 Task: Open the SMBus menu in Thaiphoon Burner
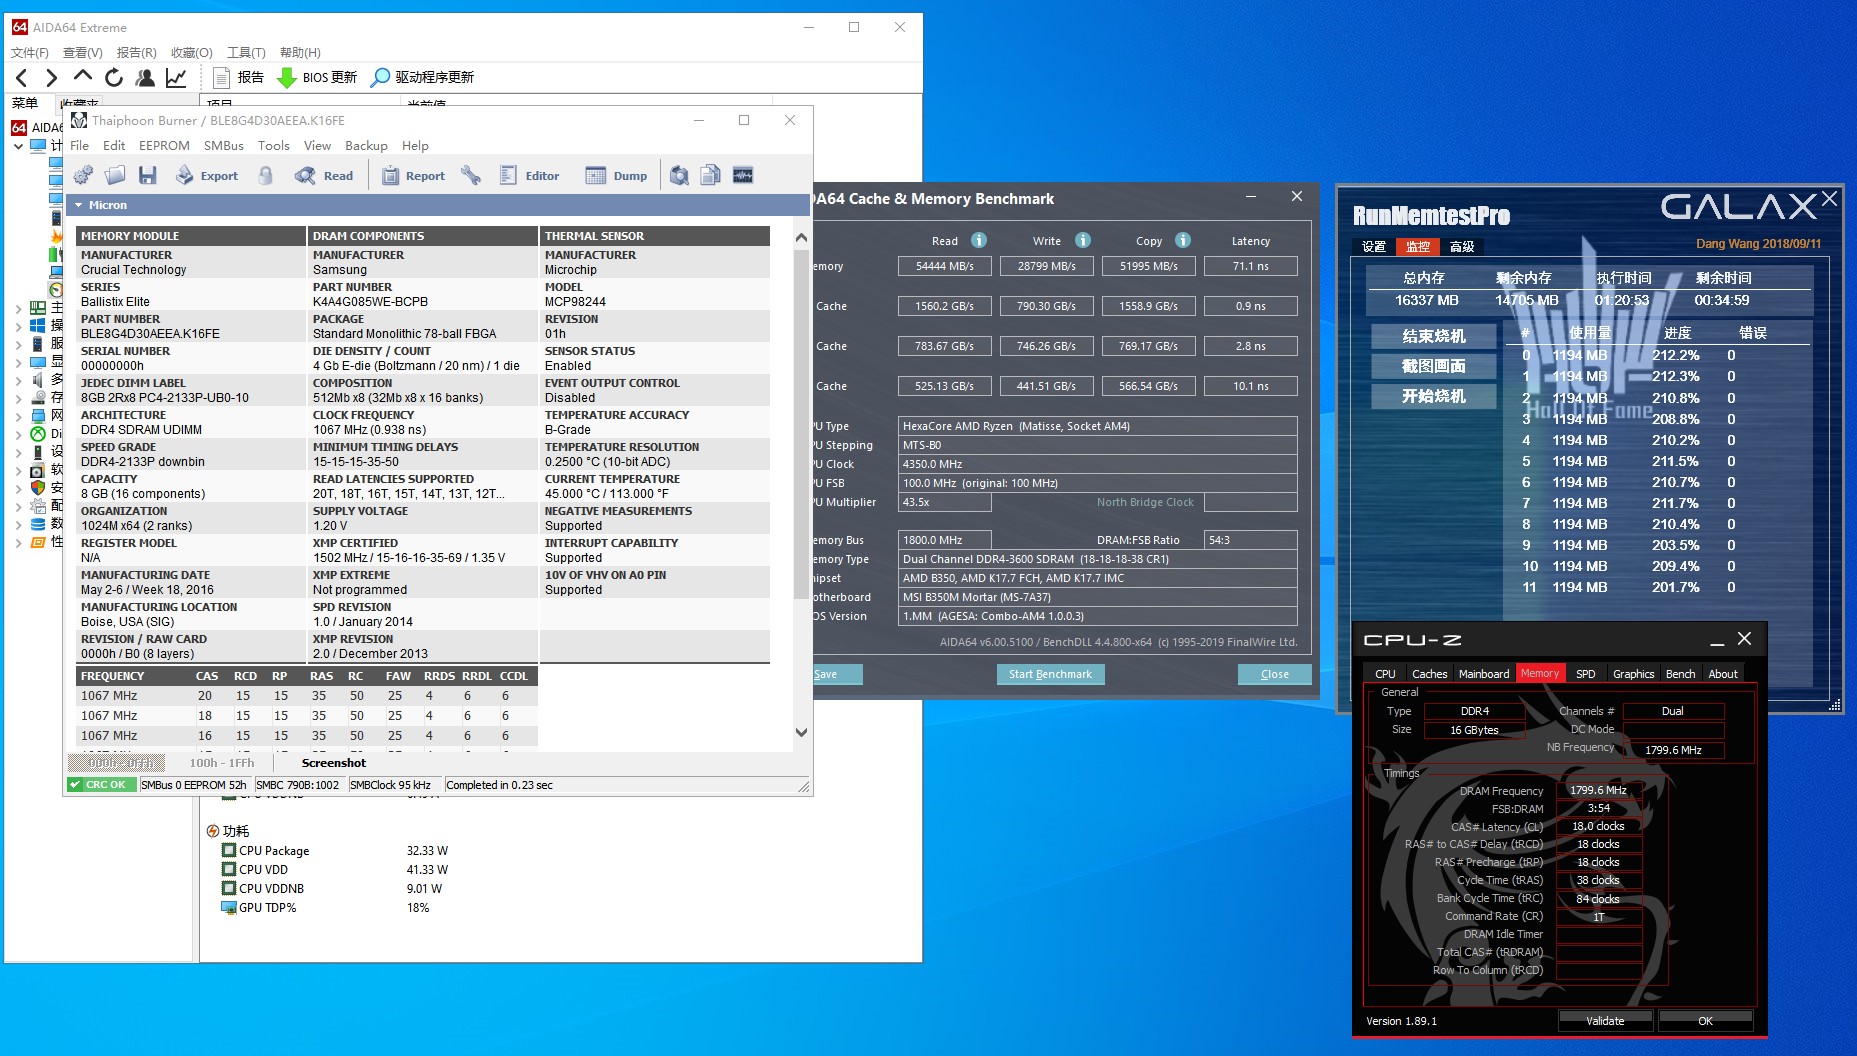(x=223, y=146)
